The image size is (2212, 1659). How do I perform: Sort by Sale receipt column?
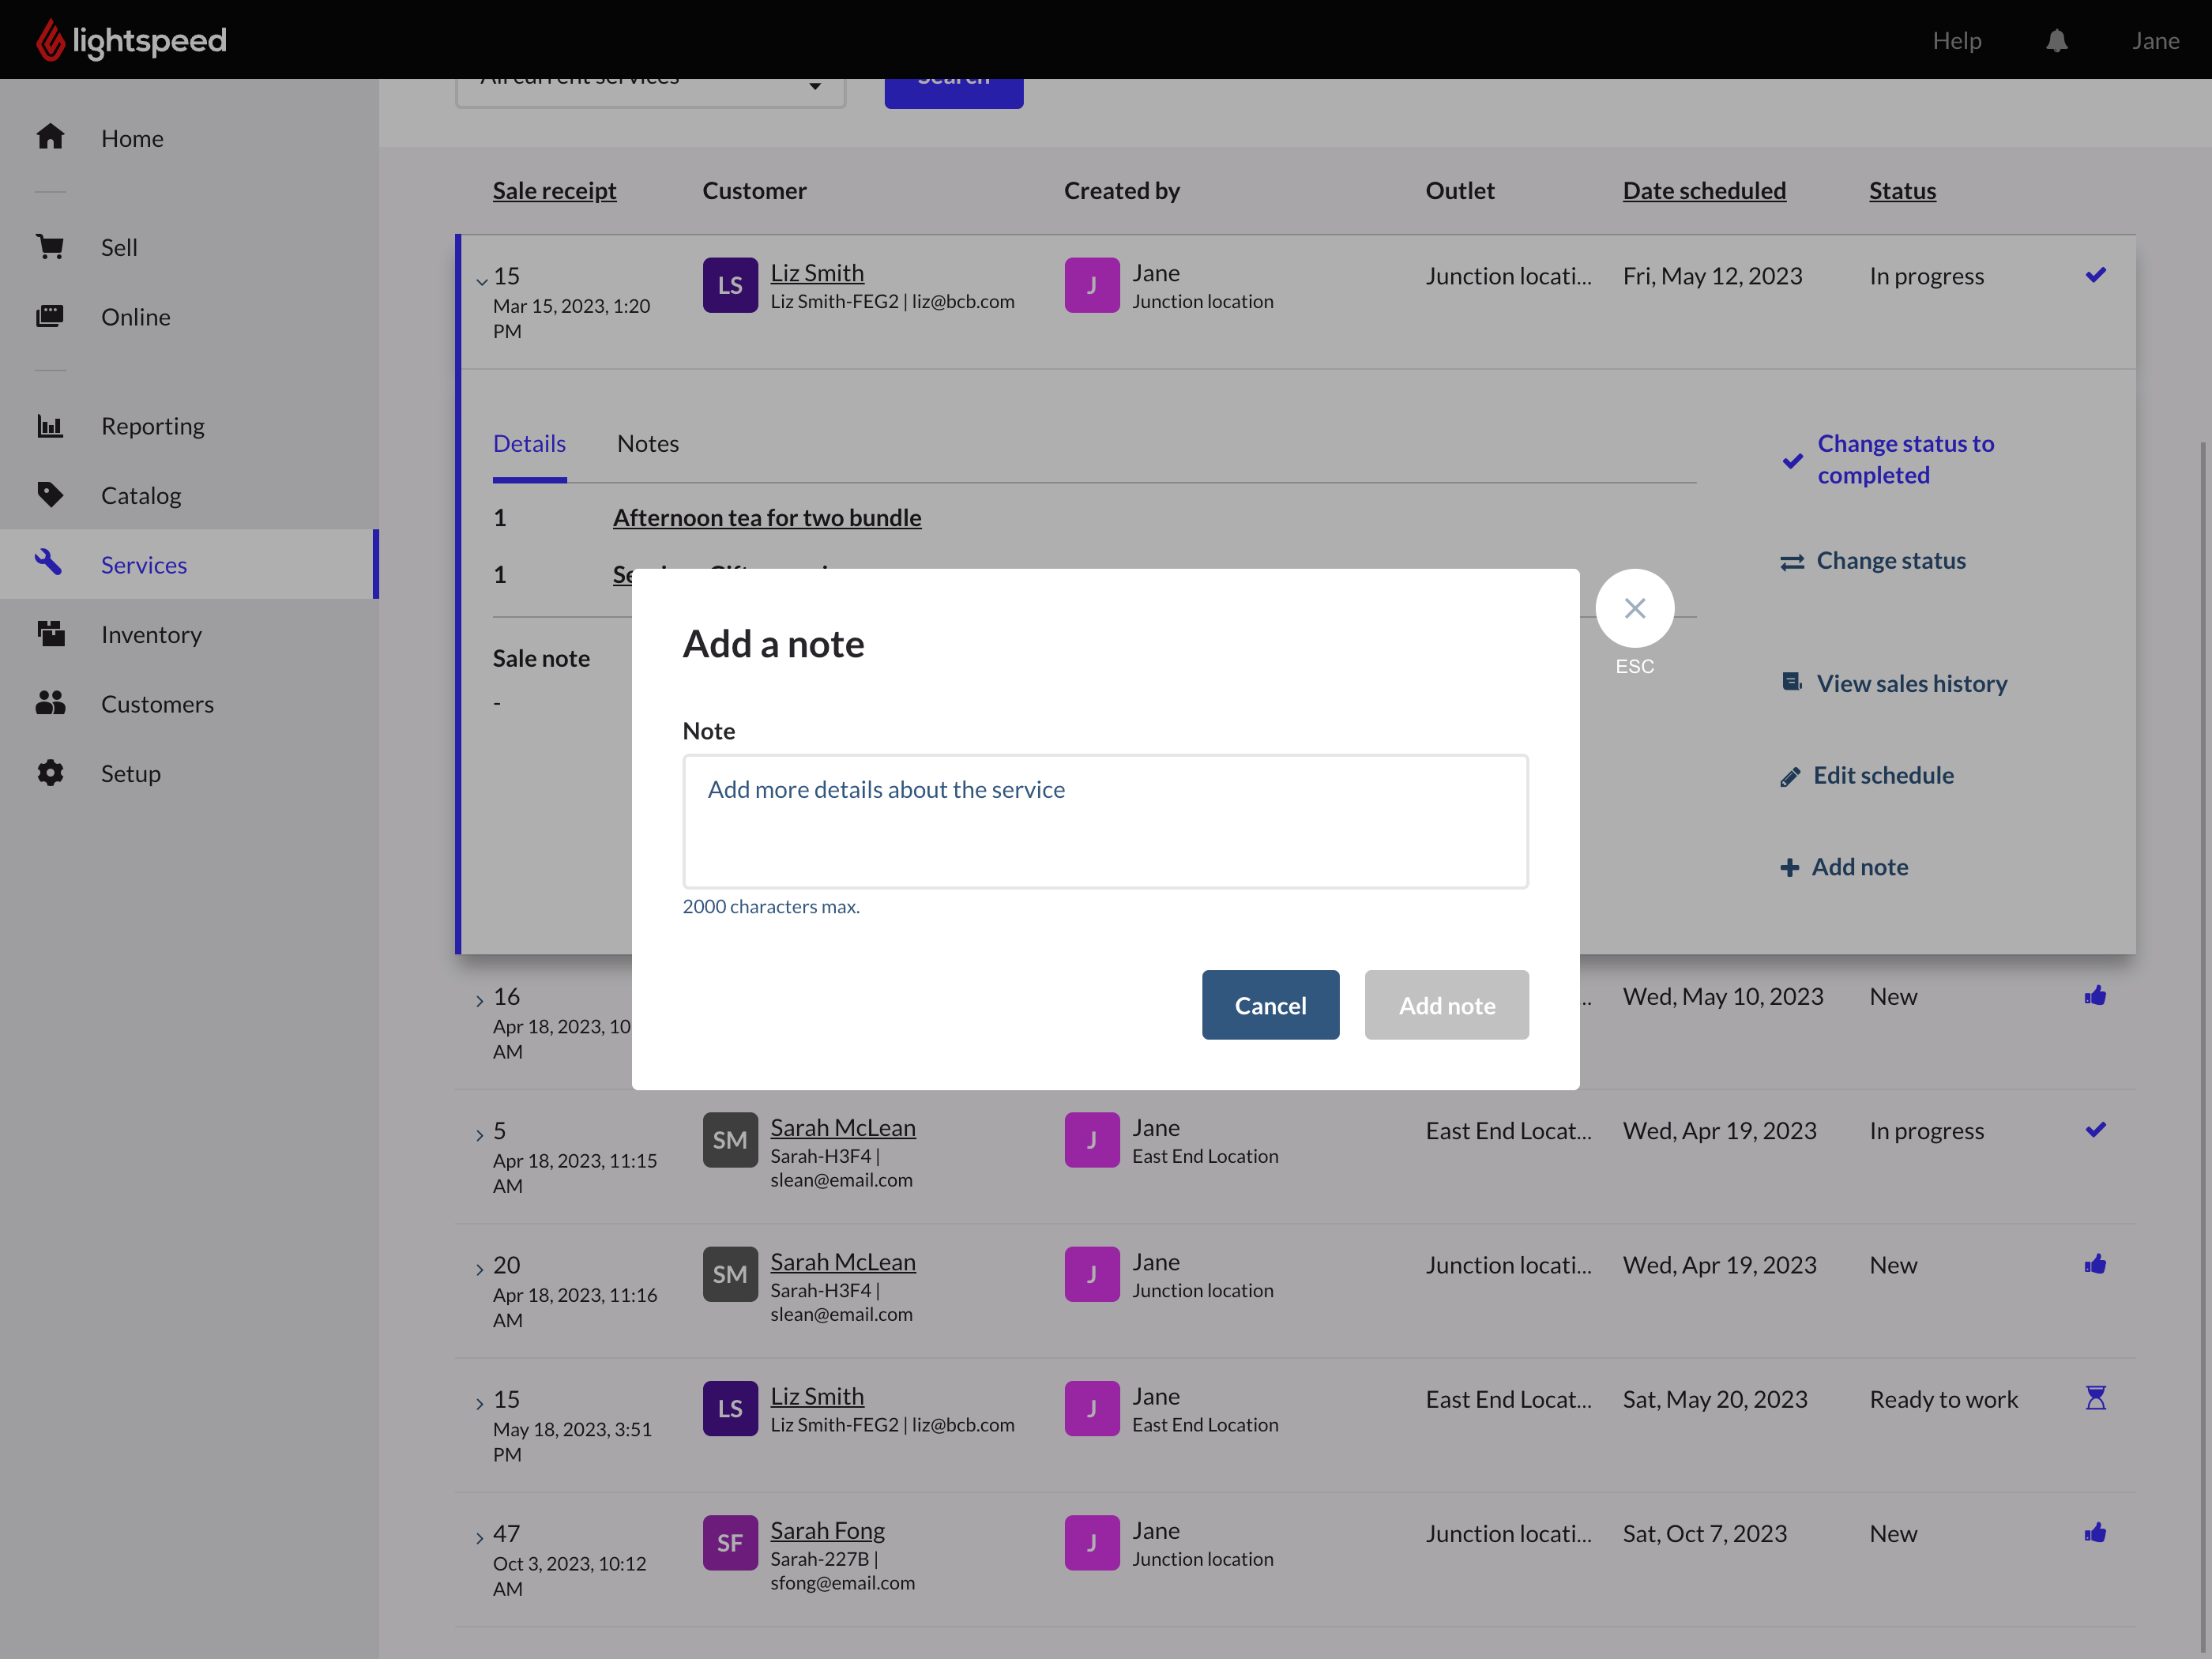coord(554,190)
